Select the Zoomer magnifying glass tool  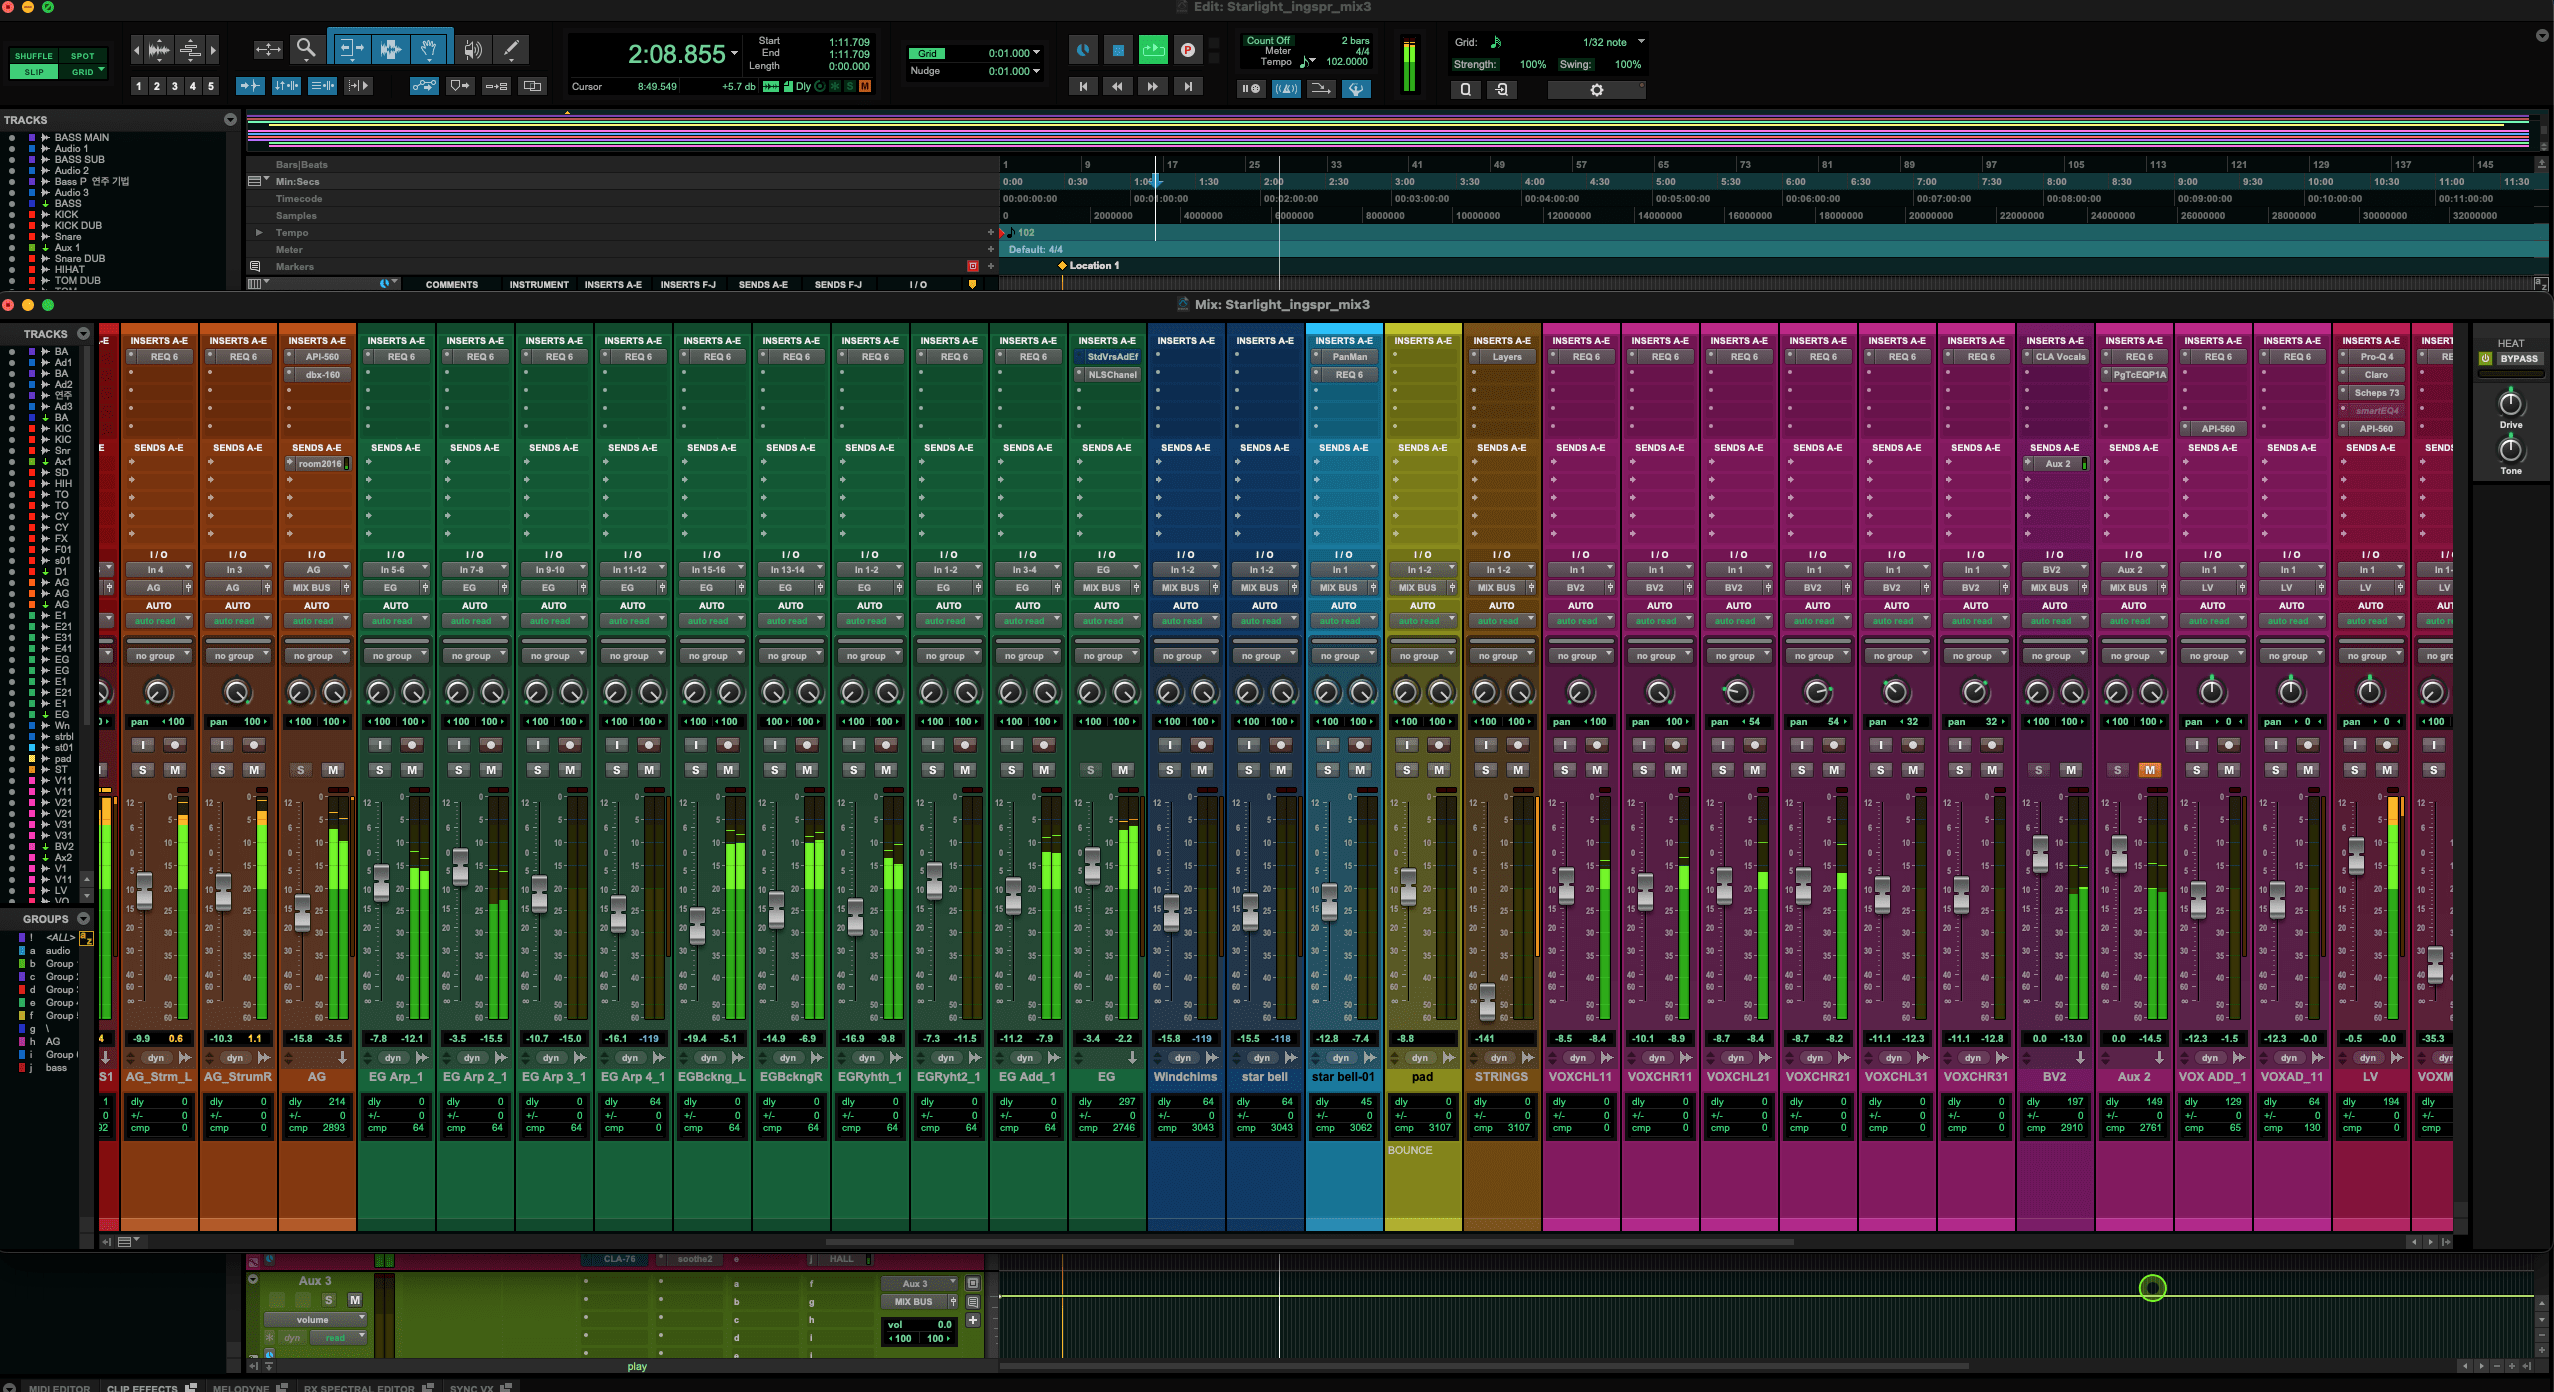(306, 48)
